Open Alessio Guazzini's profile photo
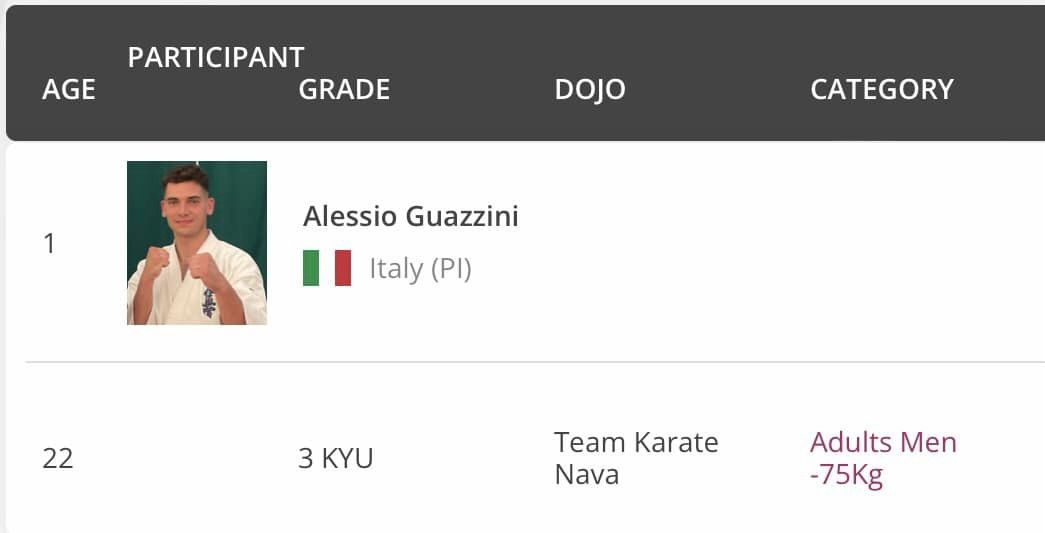This screenshot has height=533, width=1045. [197, 243]
